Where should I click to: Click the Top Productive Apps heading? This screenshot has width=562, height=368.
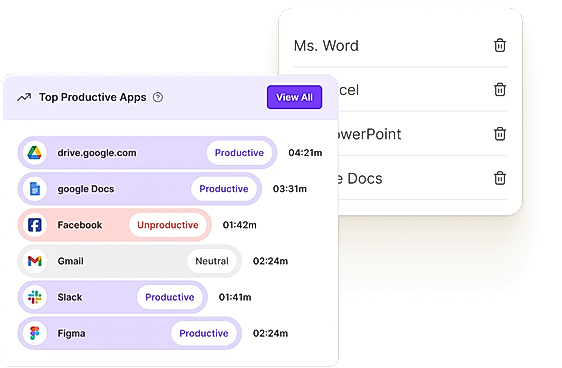coord(92,97)
